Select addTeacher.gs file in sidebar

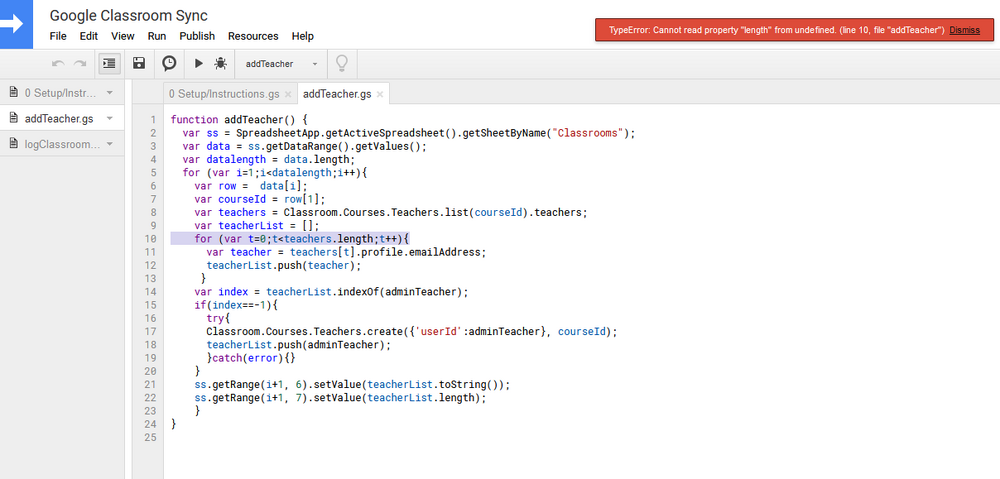59,119
